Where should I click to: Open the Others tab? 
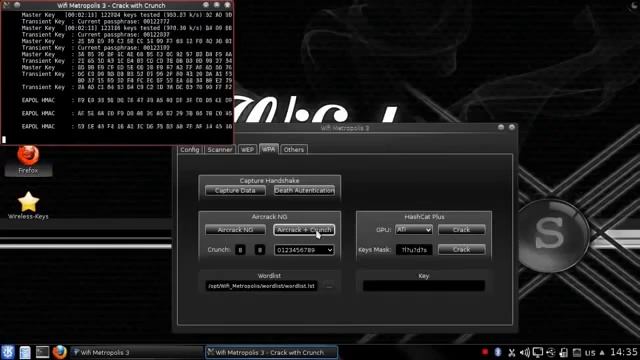coord(294,149)
